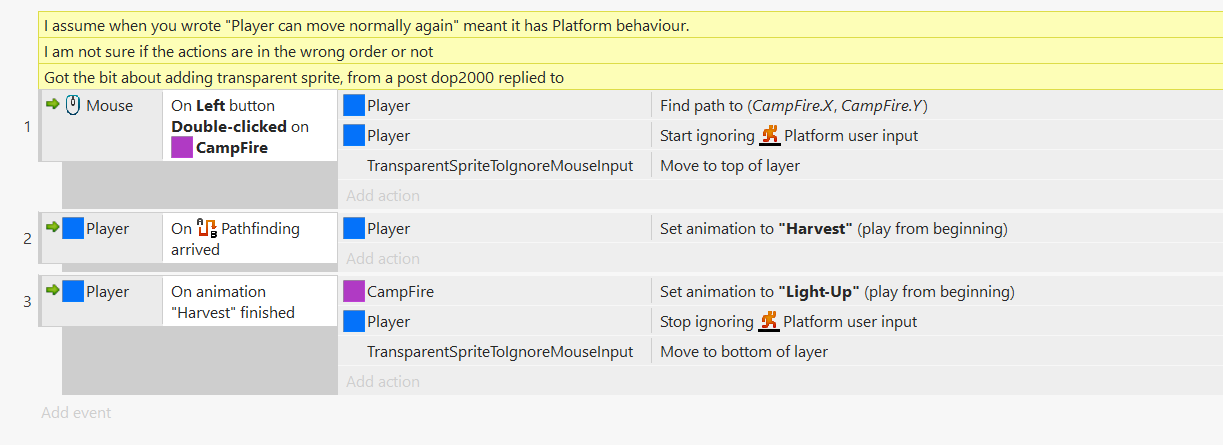
Task: Click Add action under event 1
Action: (383, 196)
